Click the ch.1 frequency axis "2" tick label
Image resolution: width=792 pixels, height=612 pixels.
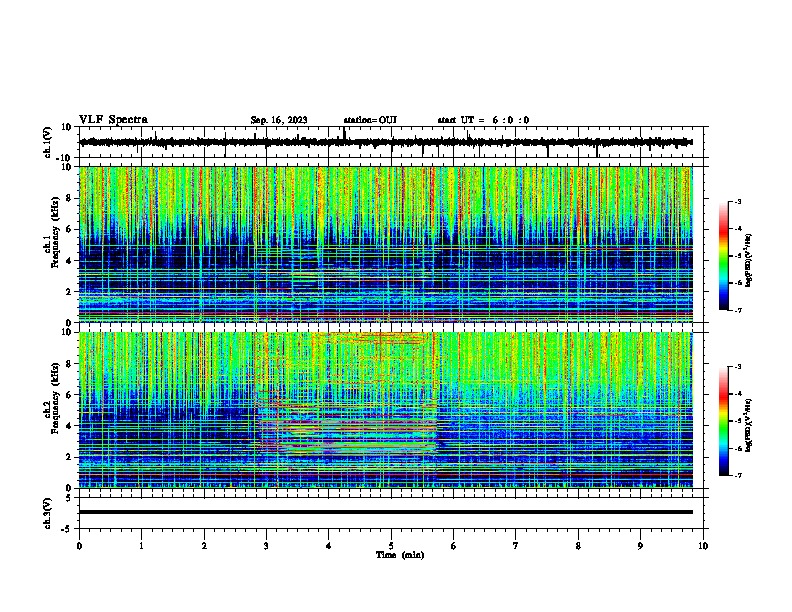69,292
